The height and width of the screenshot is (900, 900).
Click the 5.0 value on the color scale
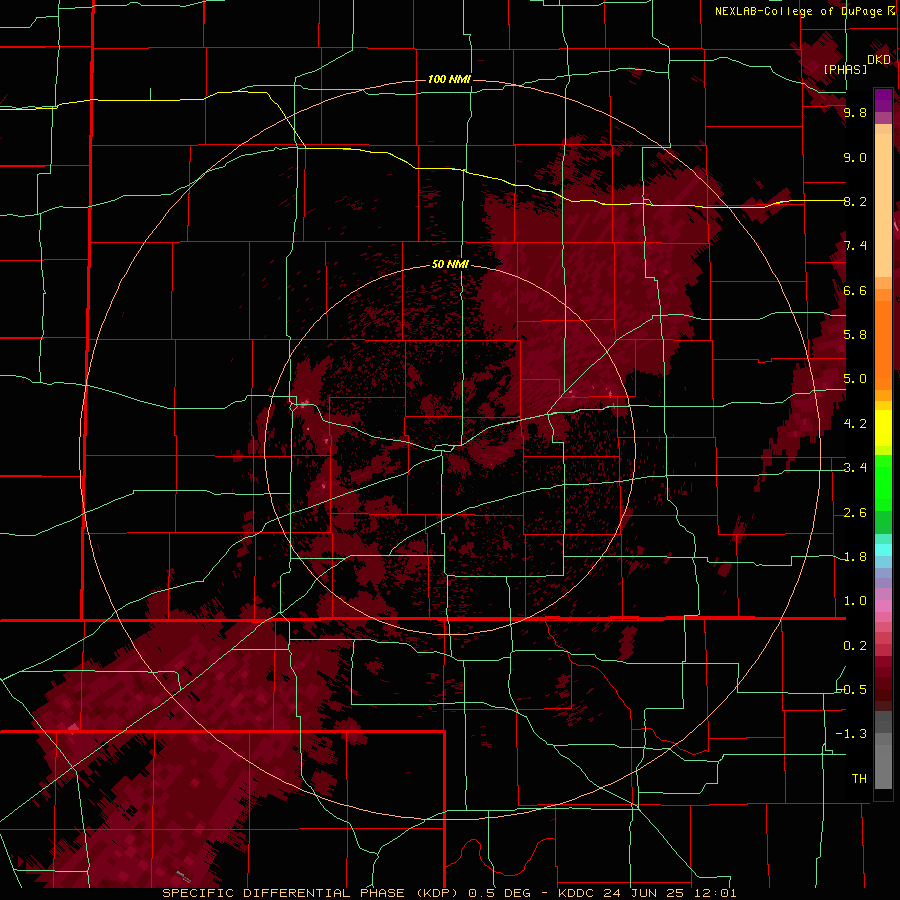(x=855, y=379)
